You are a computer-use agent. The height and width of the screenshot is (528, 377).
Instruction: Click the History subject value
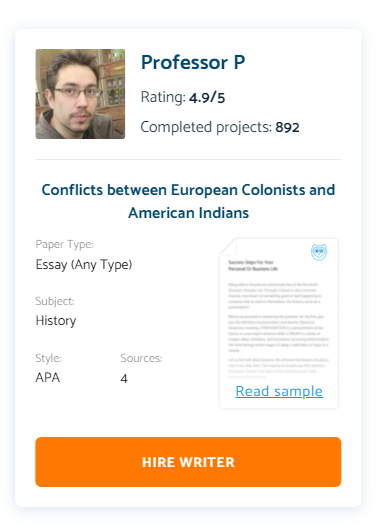(56, 321)
